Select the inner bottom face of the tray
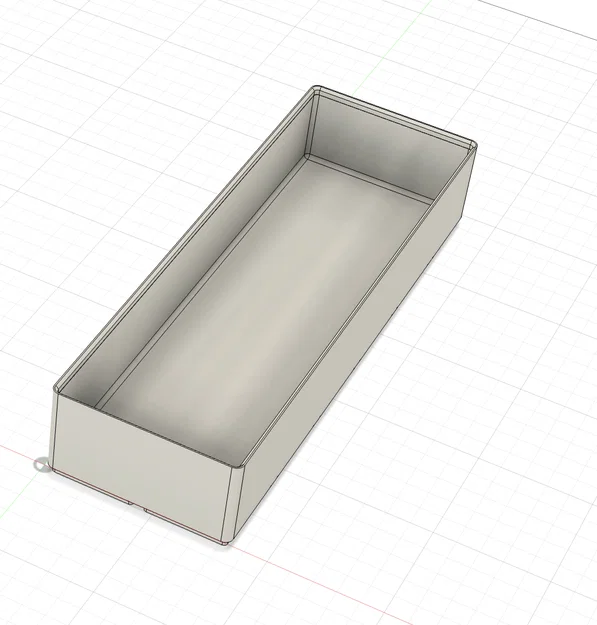Image resolution: width=597 pixels, height=625 pixels. [x=265, y=307]
